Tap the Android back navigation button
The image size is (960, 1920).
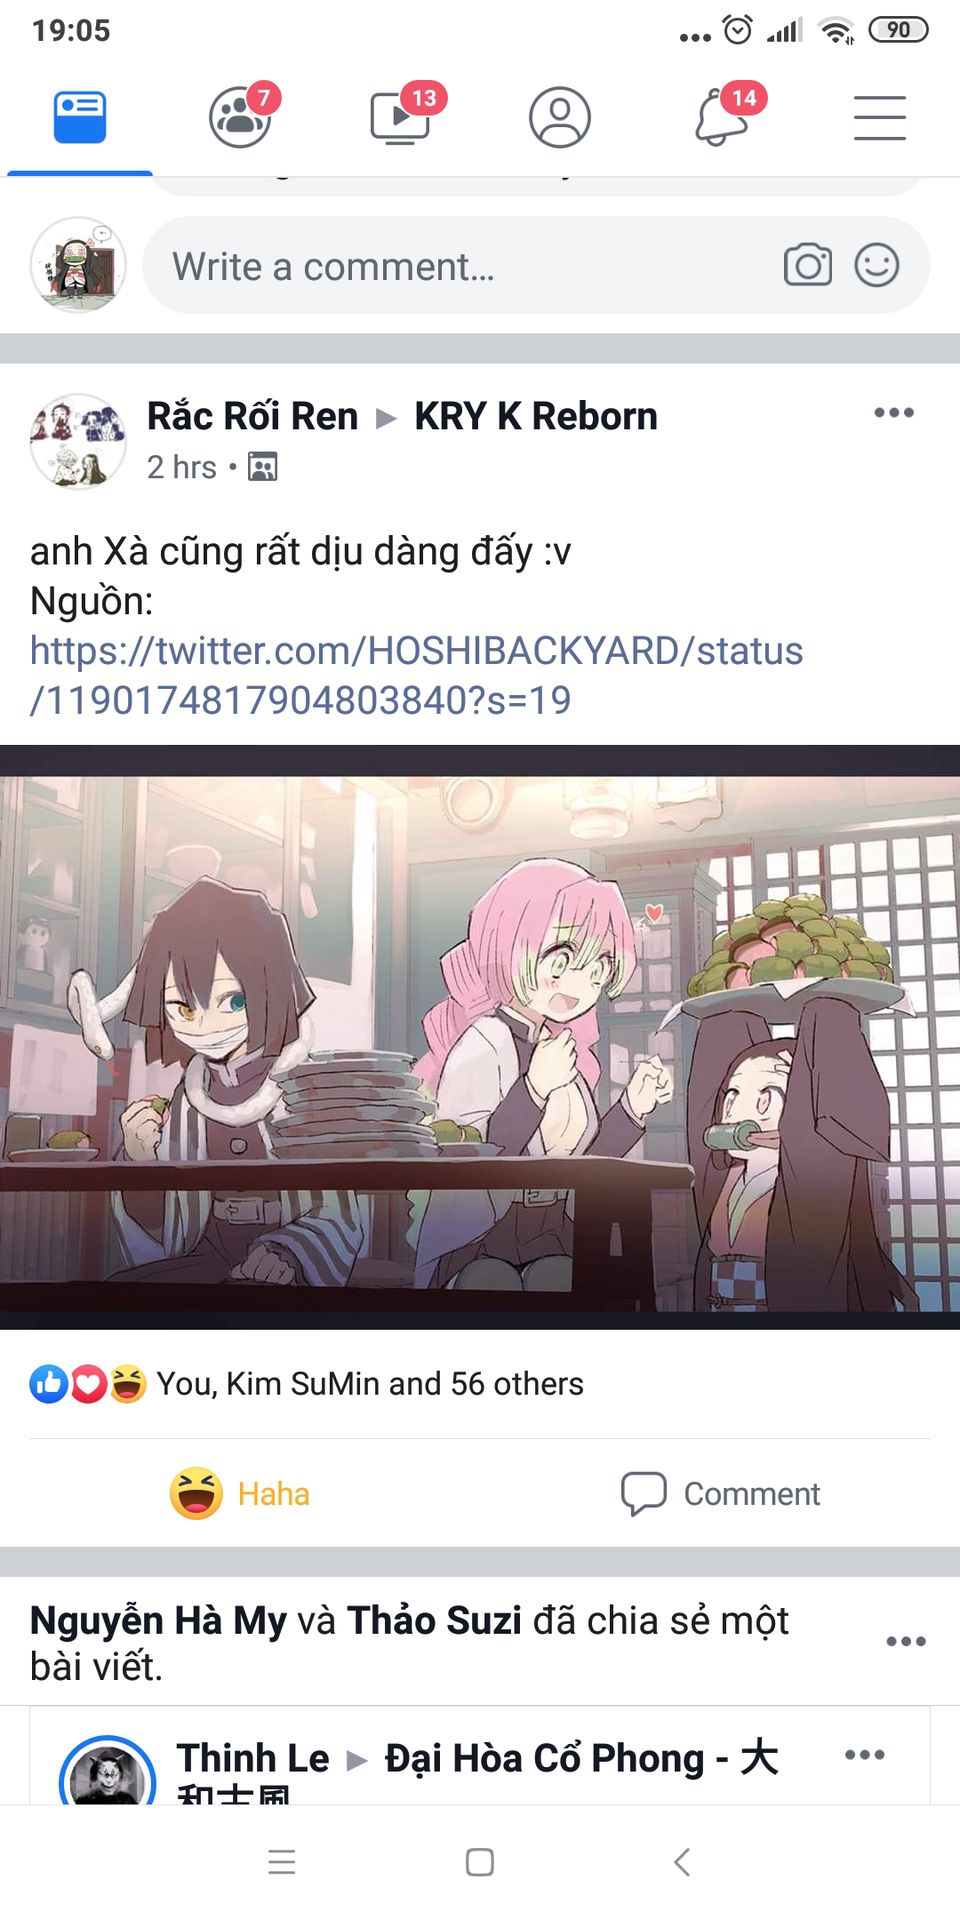pos(682,1862)
